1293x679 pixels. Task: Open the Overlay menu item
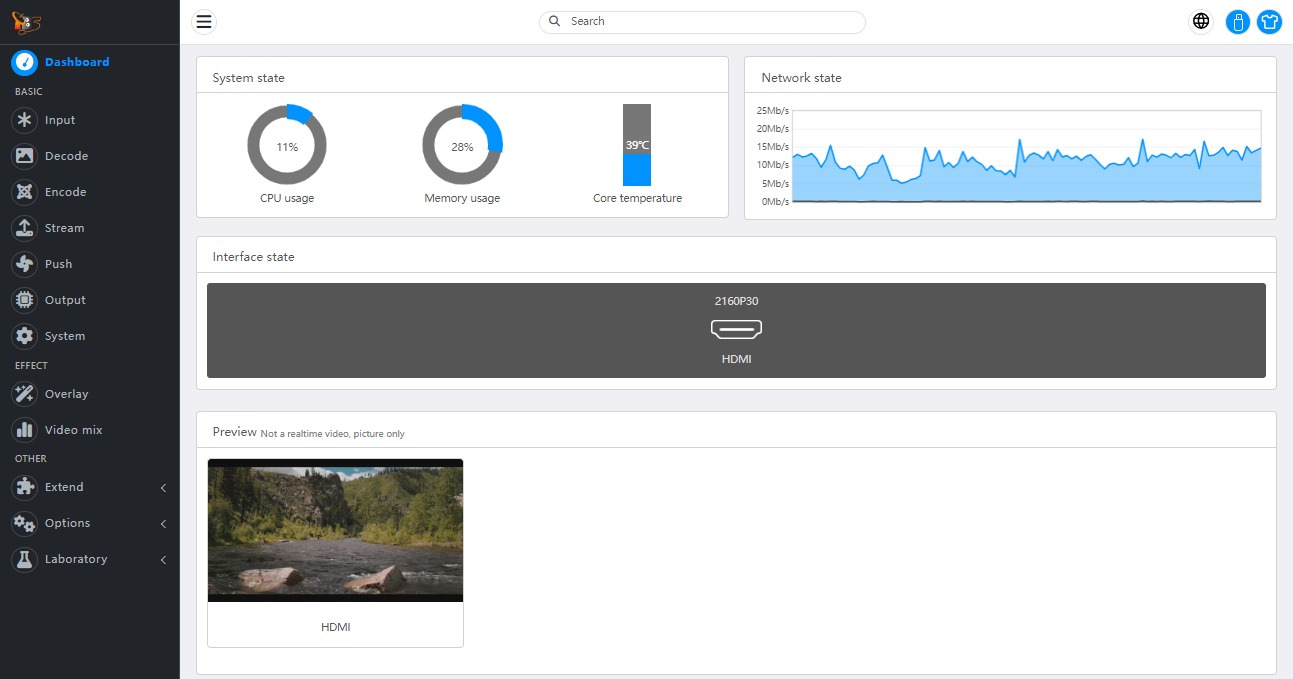point(66,394)
